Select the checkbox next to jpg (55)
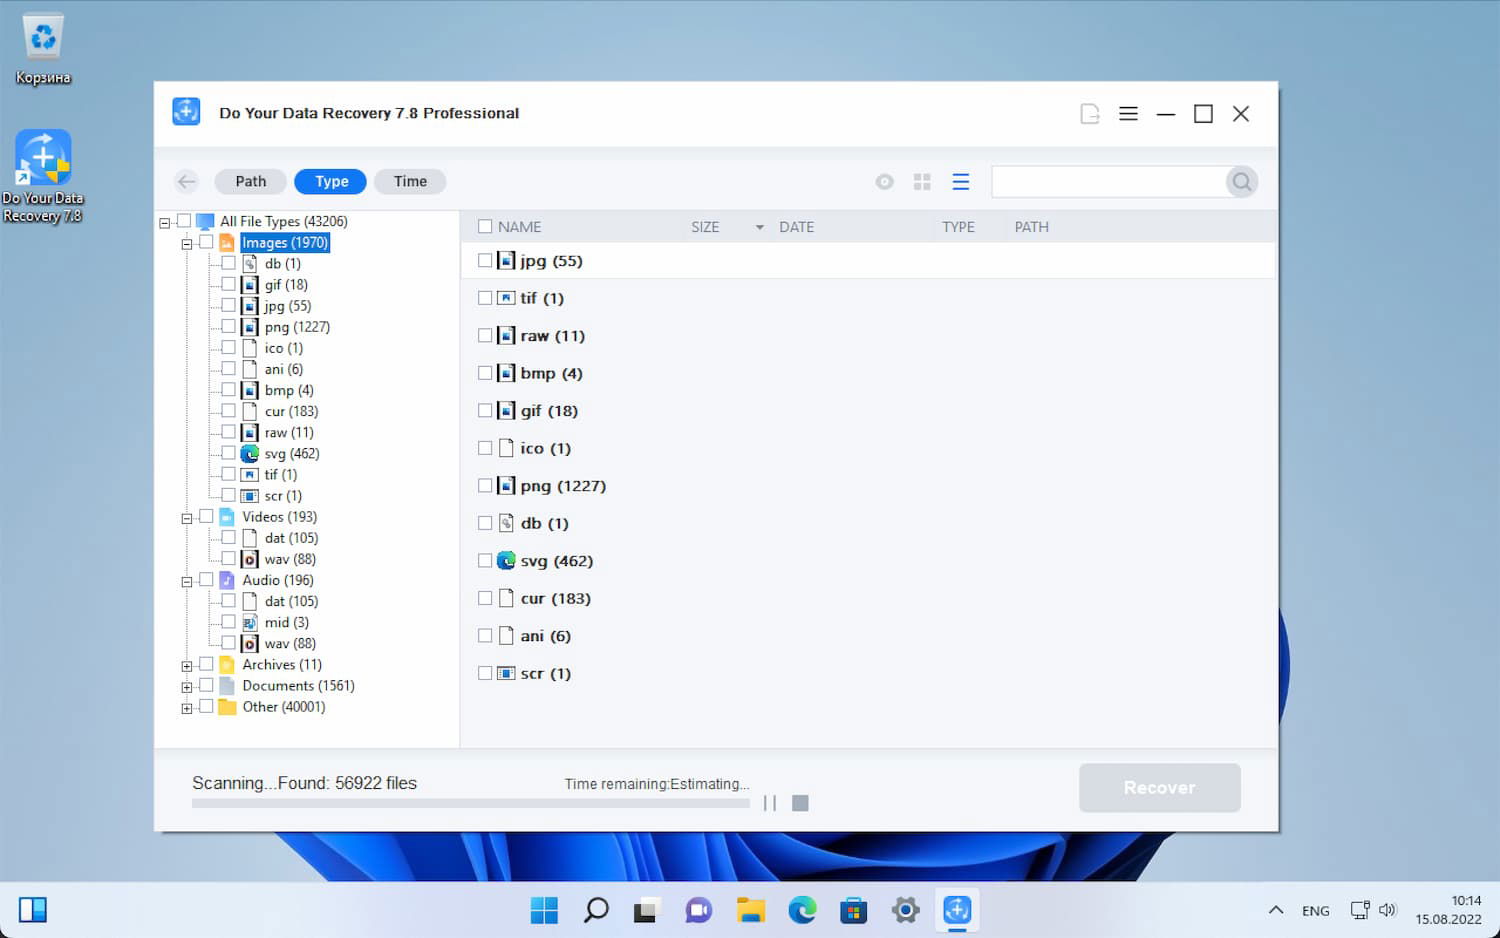Viewport: 1500px width, 938px height. pyautogui.click(x=486, y=260)
